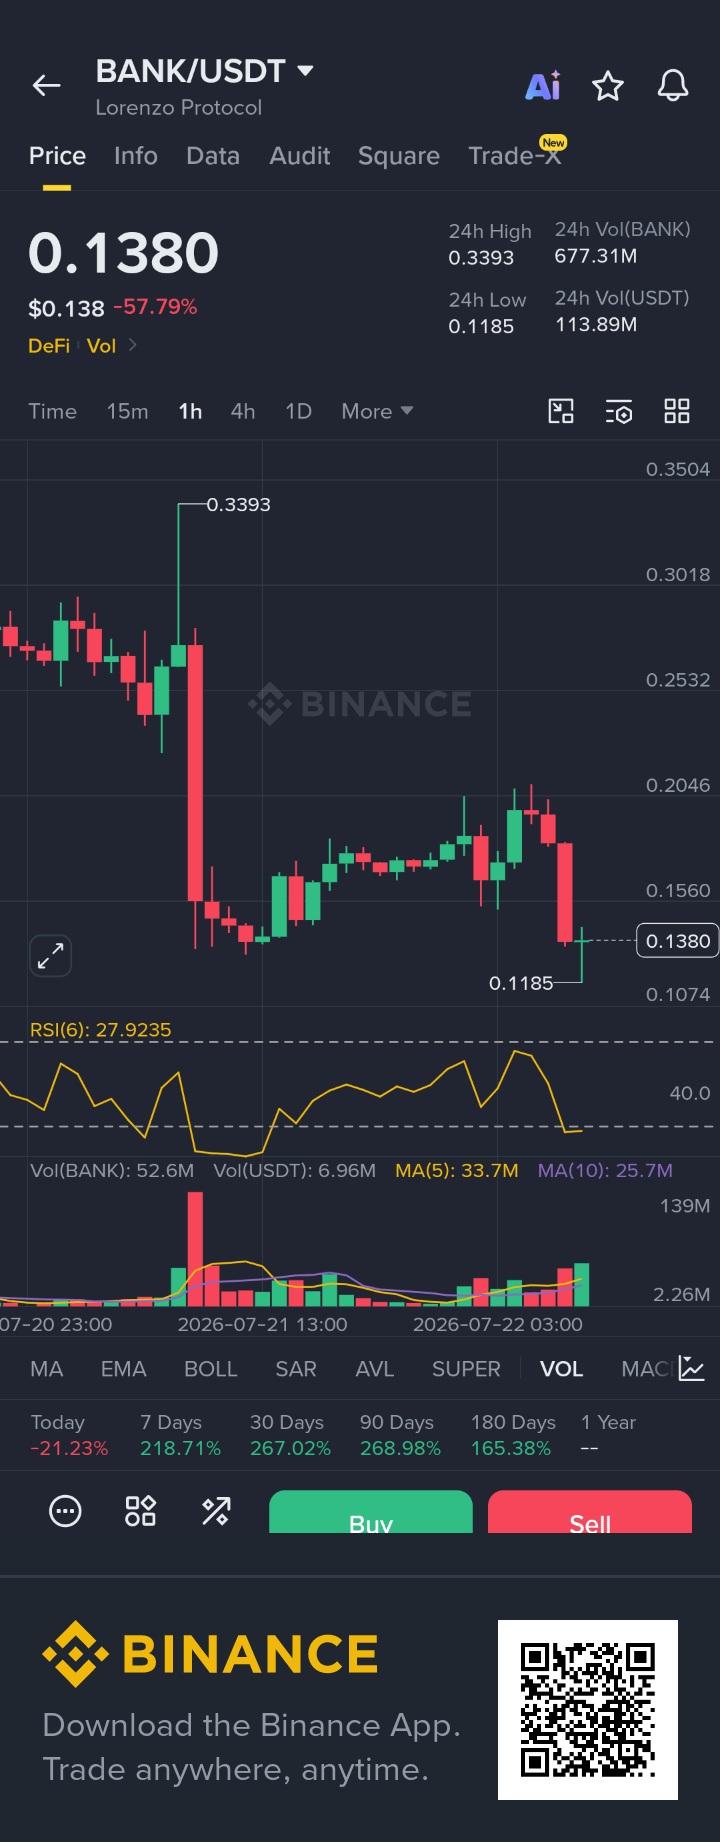This screenshot has height=1842, width=720.
Task: Select the 4h chart interval
Action: click(243, 411)
